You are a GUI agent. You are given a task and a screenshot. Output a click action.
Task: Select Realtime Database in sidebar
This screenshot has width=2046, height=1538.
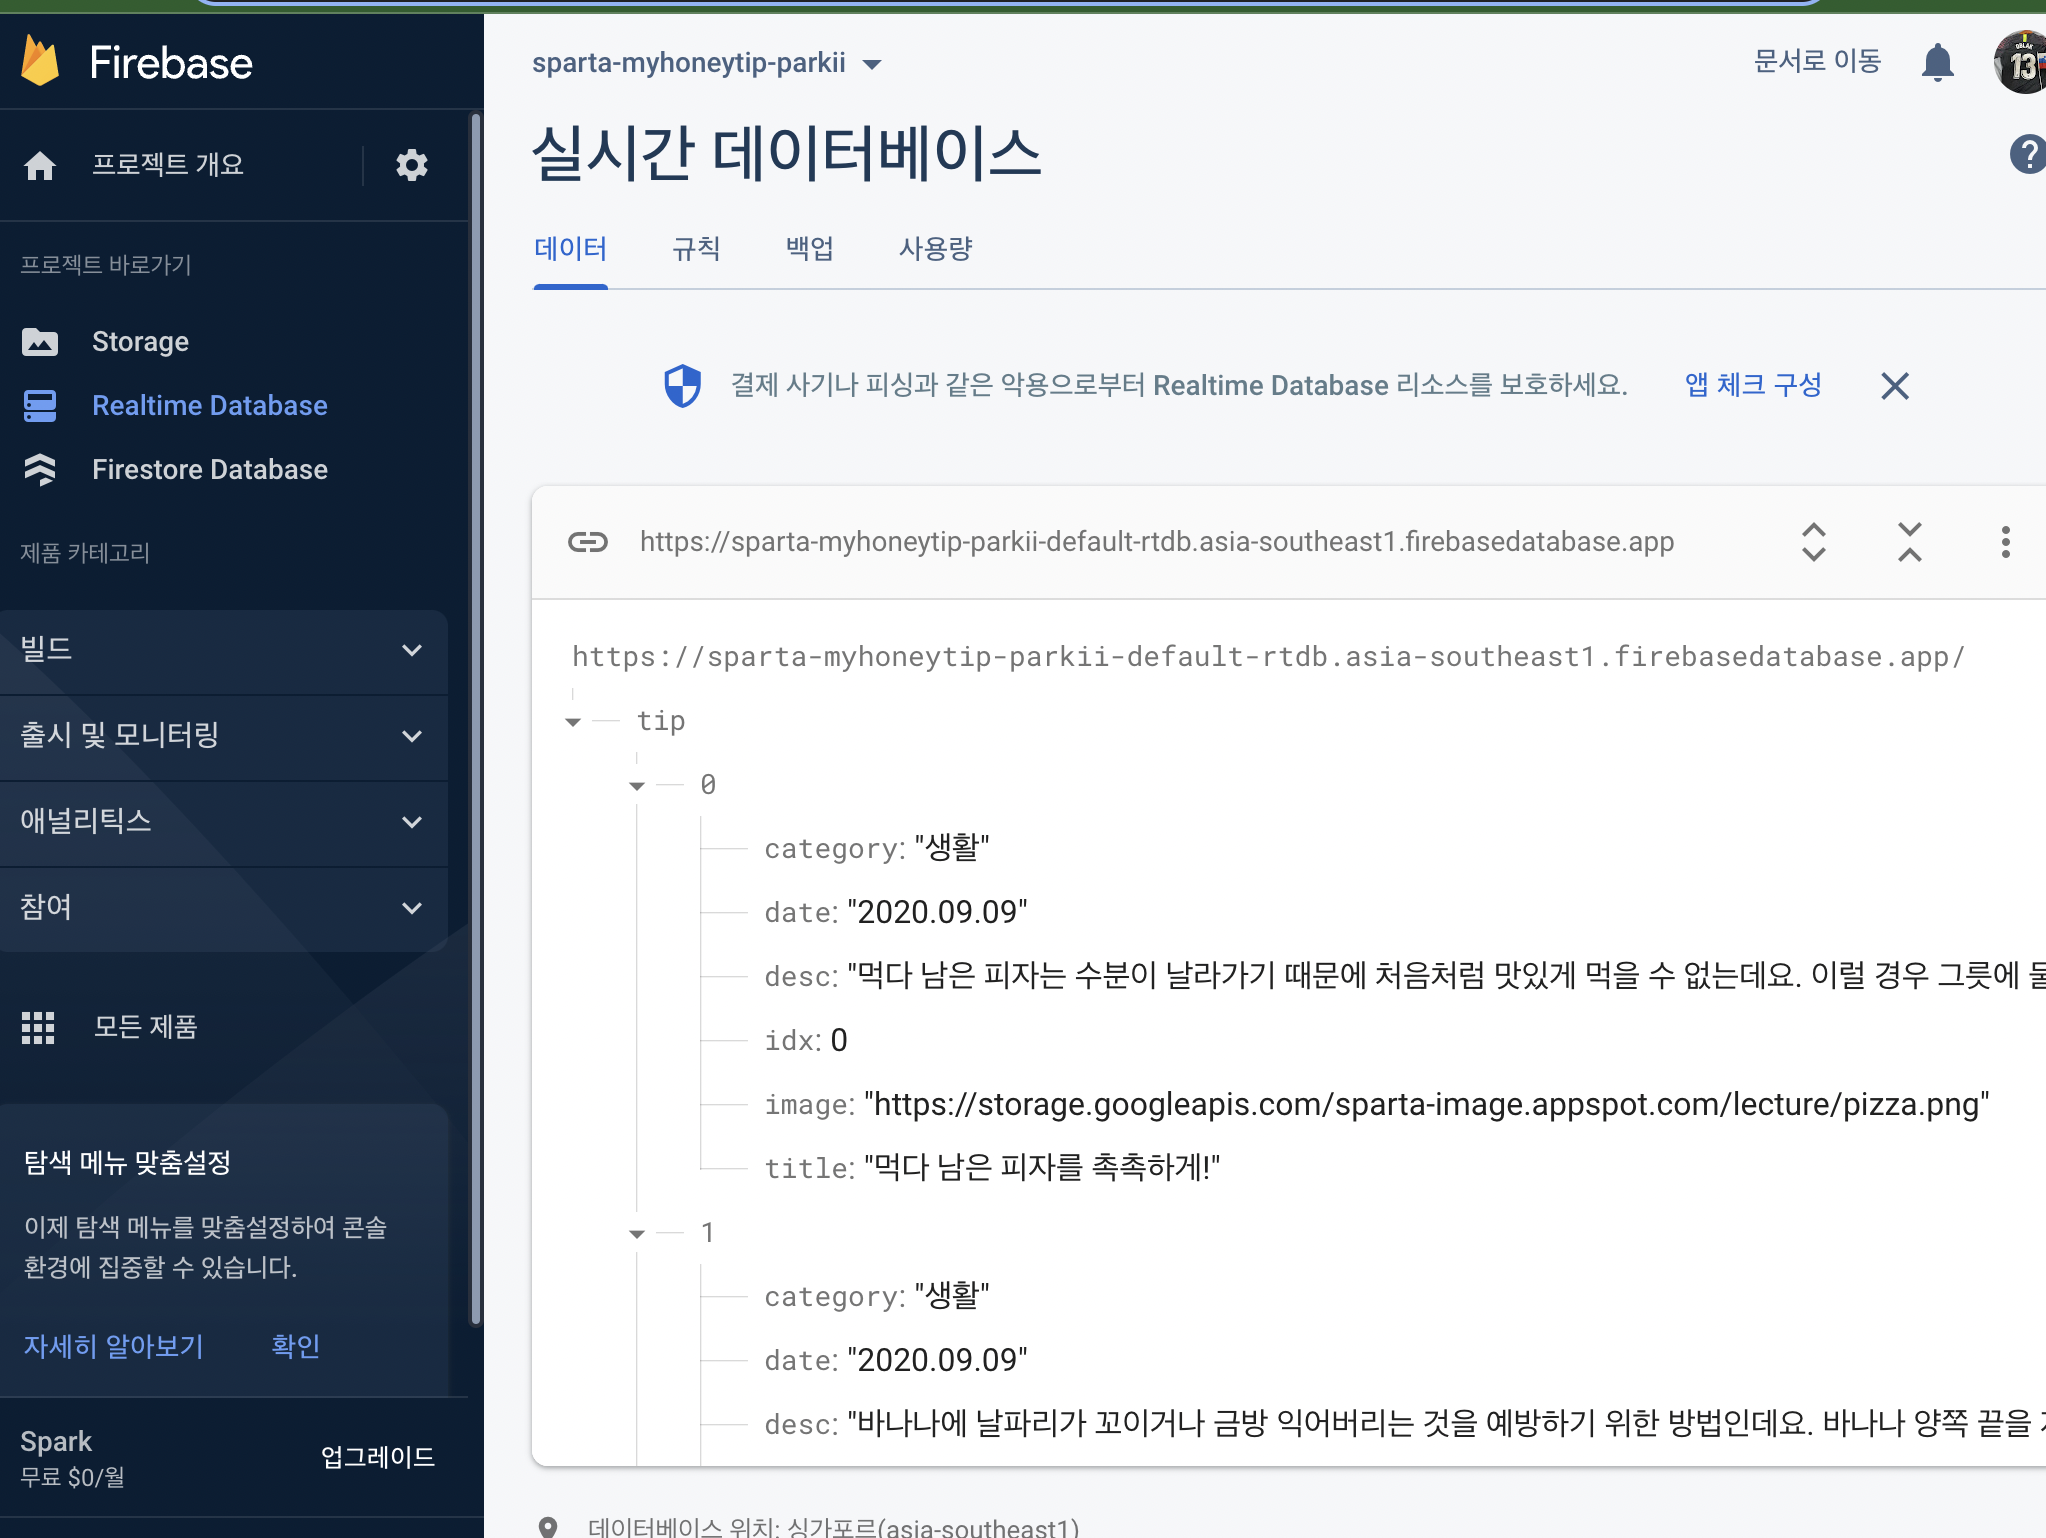point(210,406)
